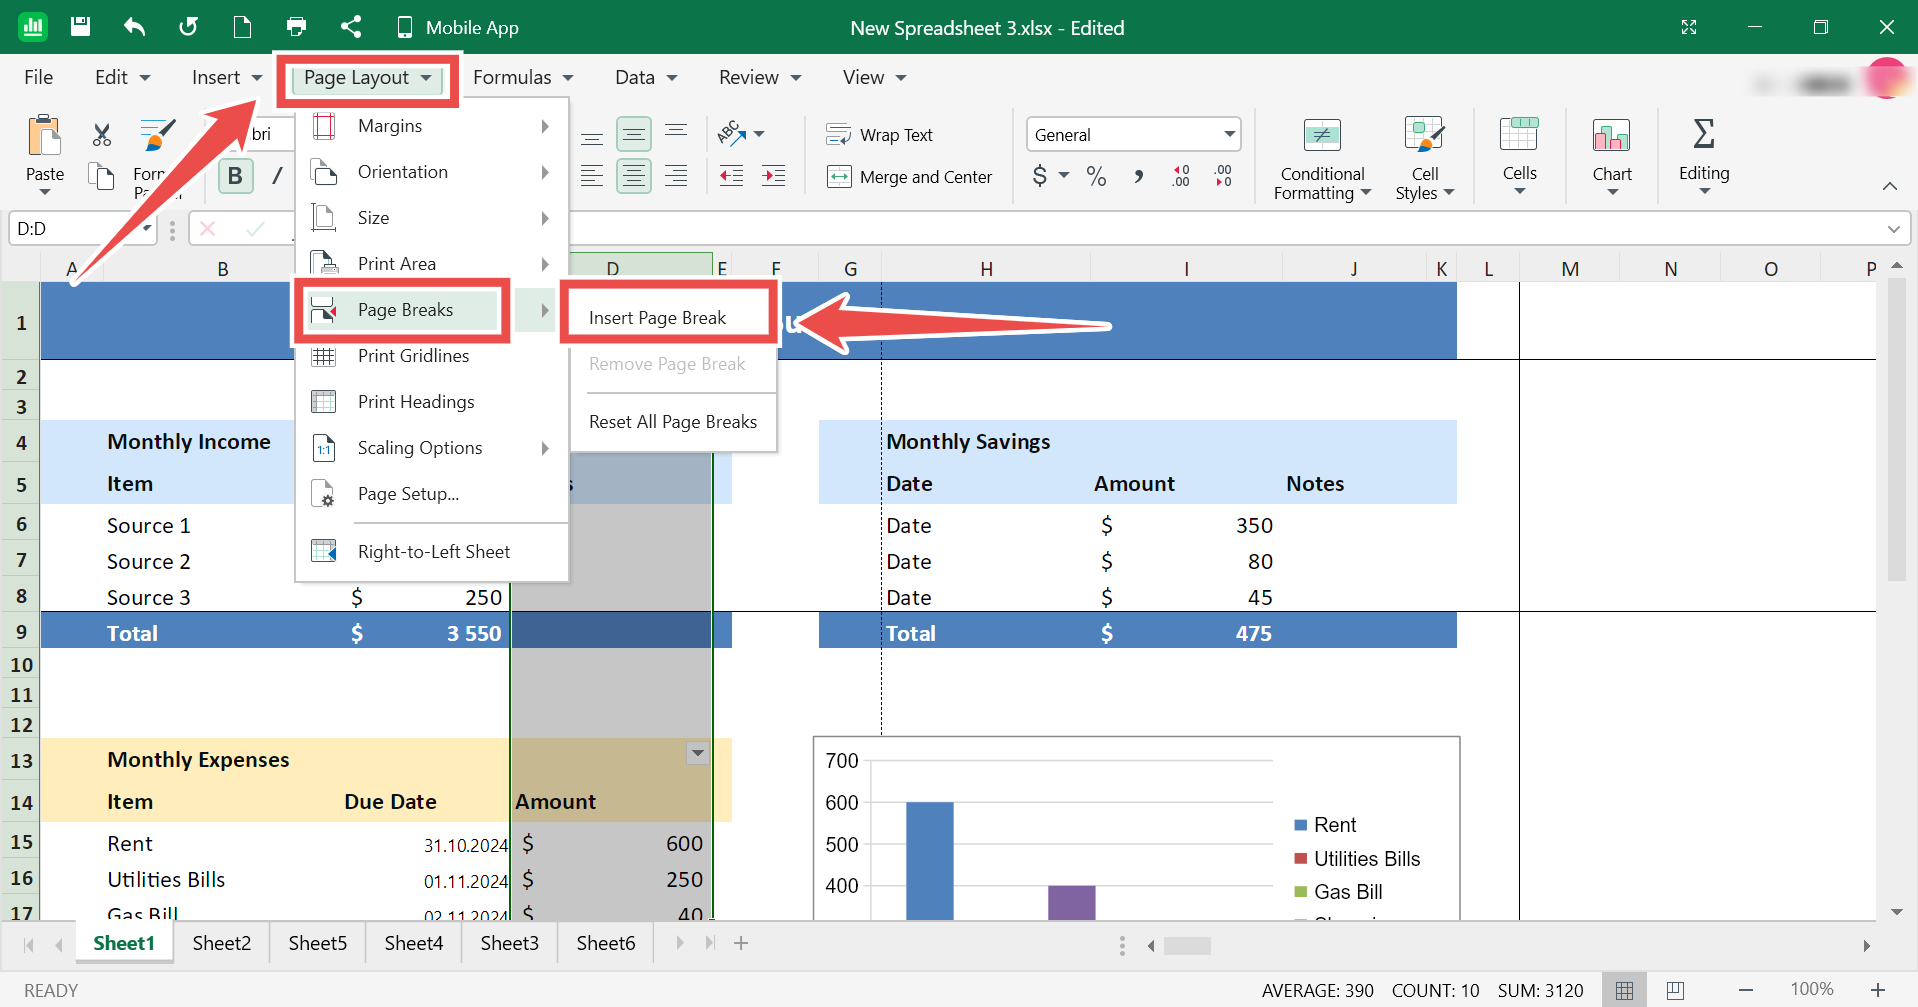Screen dimensions: 1918x1007
Task: Click the Cut scissors icon
Action: [x=102, y=135]
